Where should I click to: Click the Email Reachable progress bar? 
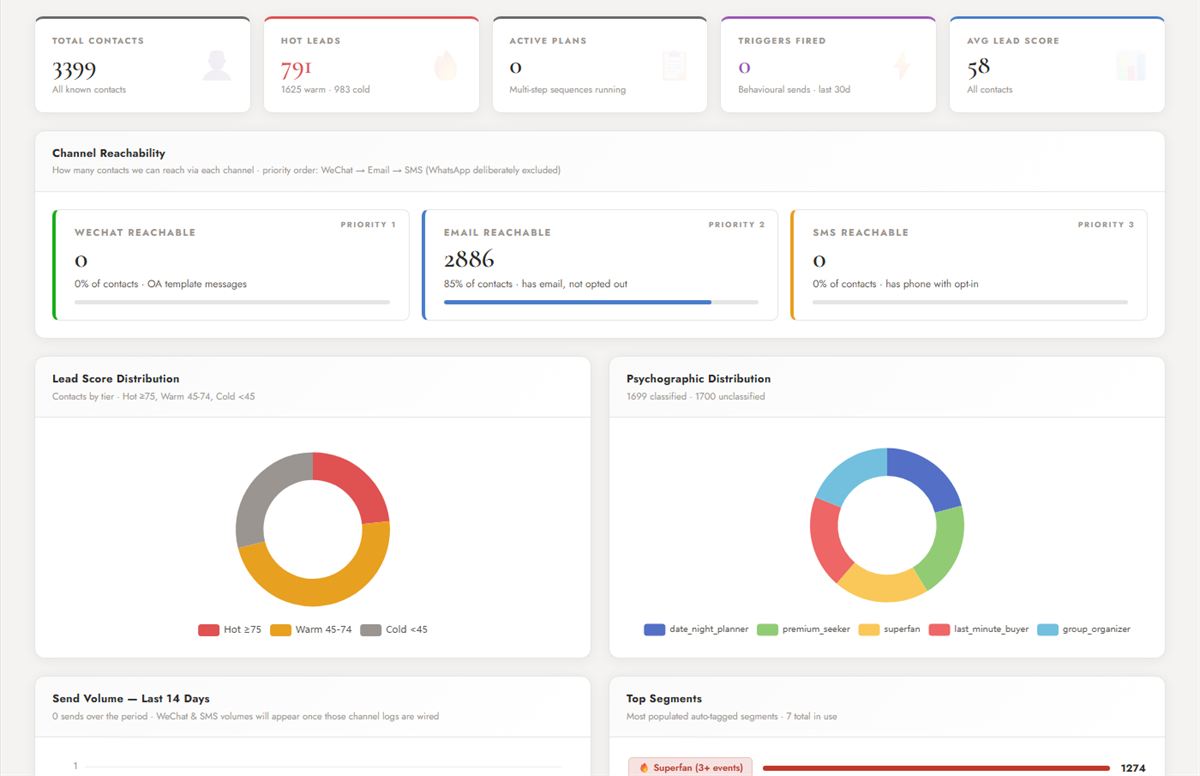tap(601, 302)
